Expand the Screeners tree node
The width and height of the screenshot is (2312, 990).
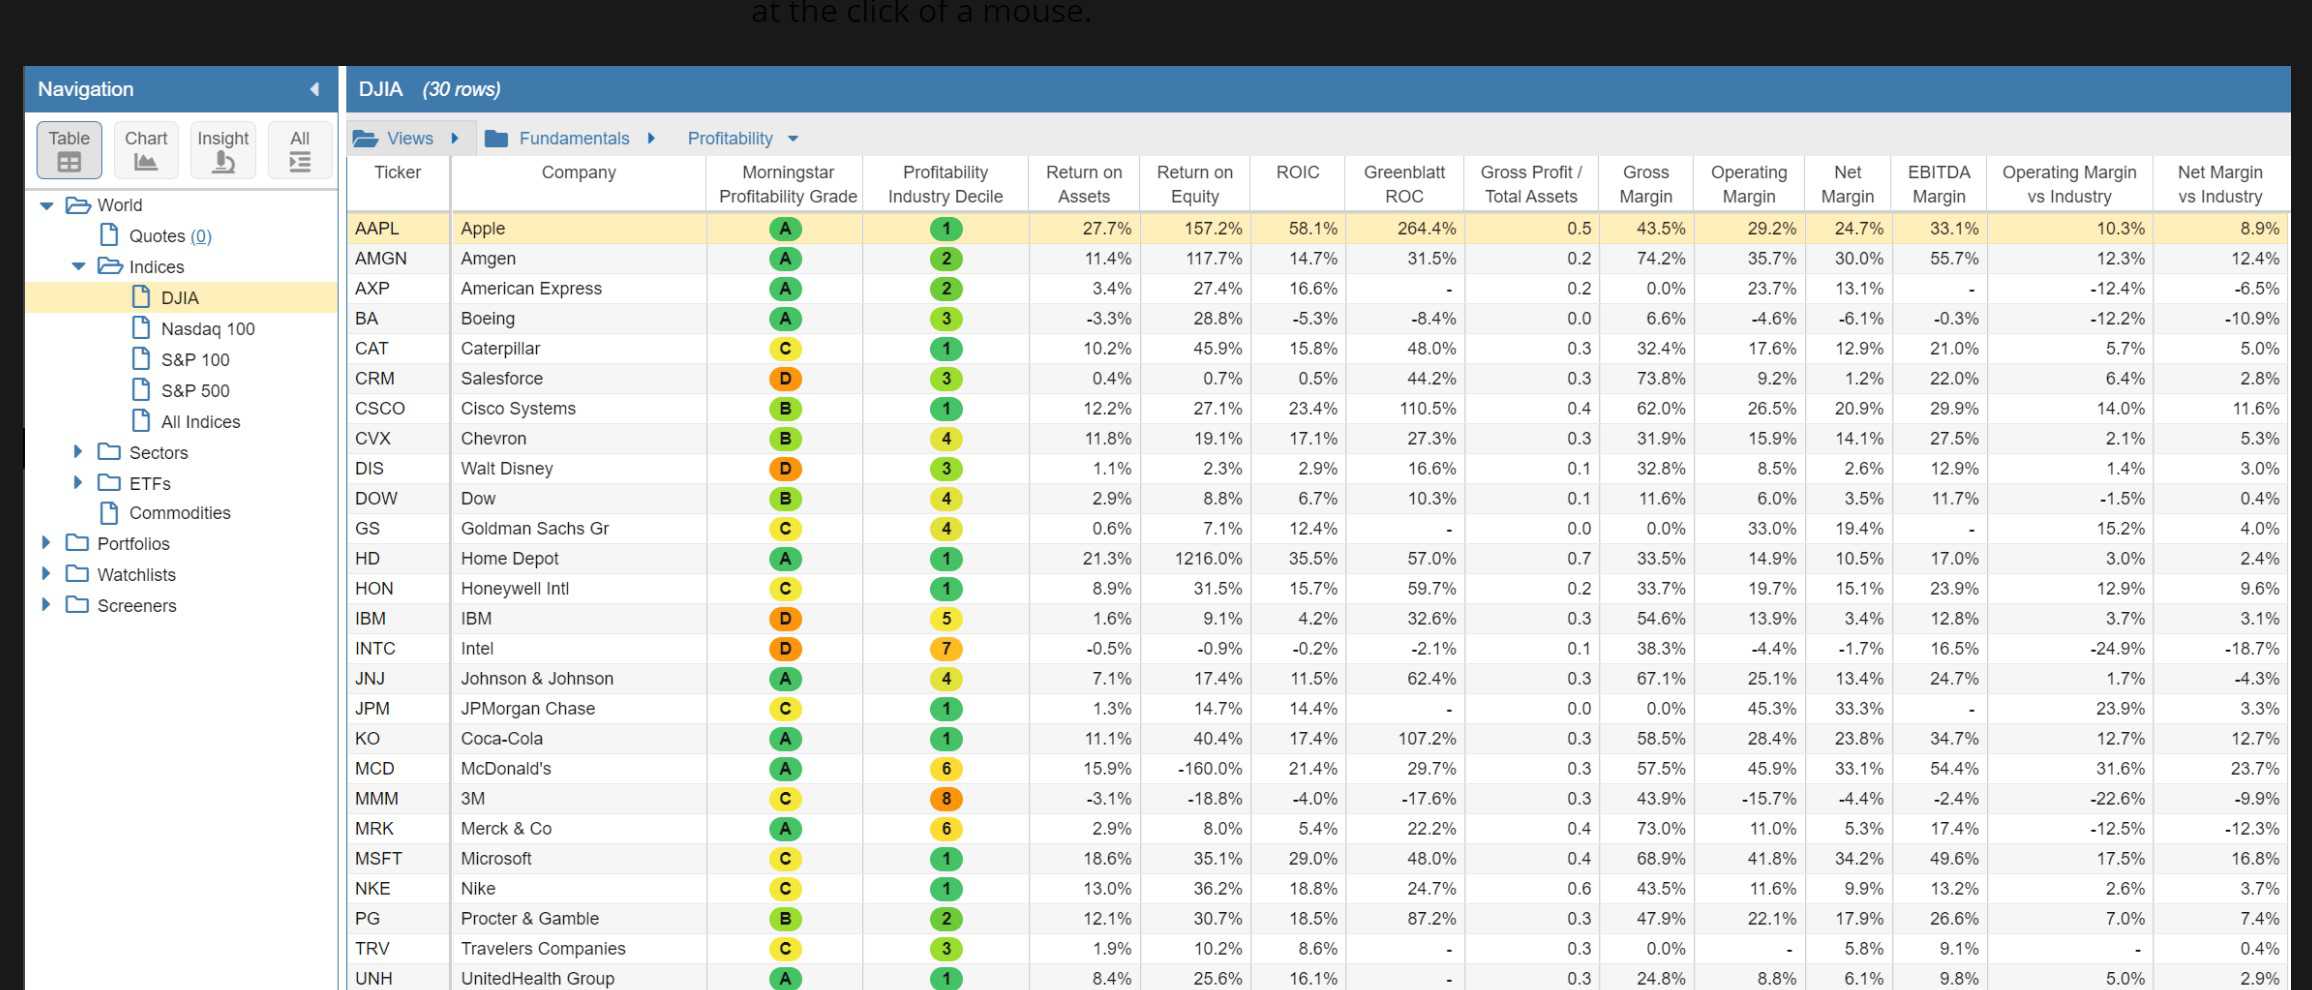pos(46,605)
